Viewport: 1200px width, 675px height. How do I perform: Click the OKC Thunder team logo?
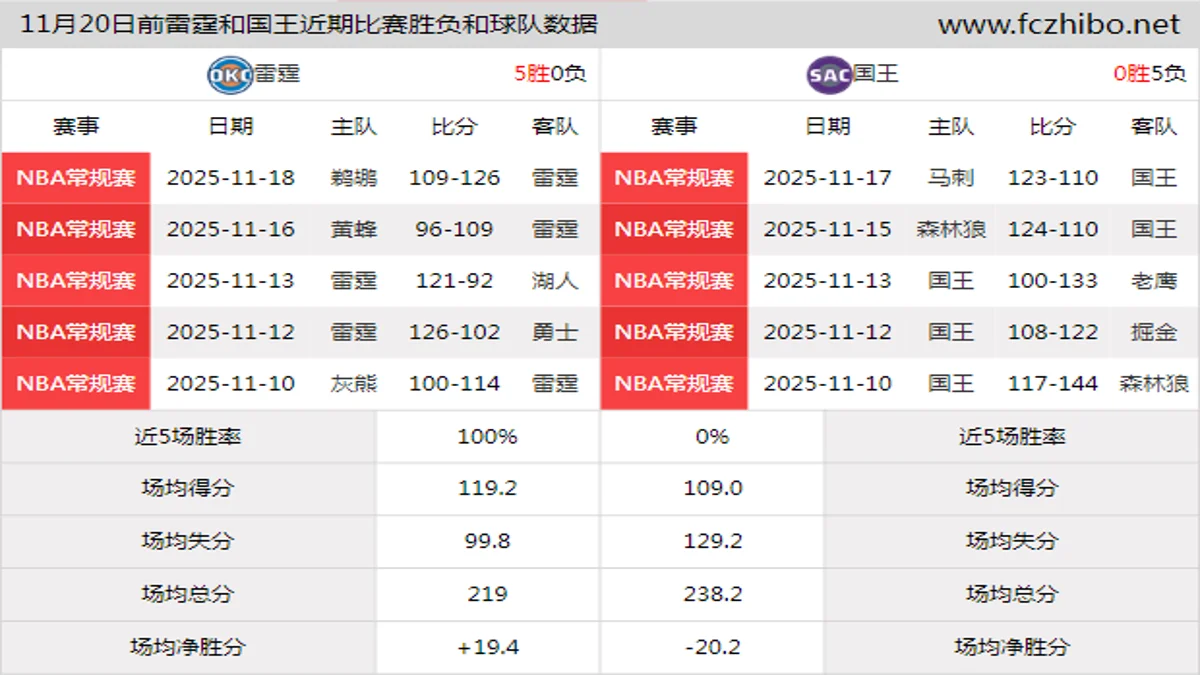click(229, 72)
